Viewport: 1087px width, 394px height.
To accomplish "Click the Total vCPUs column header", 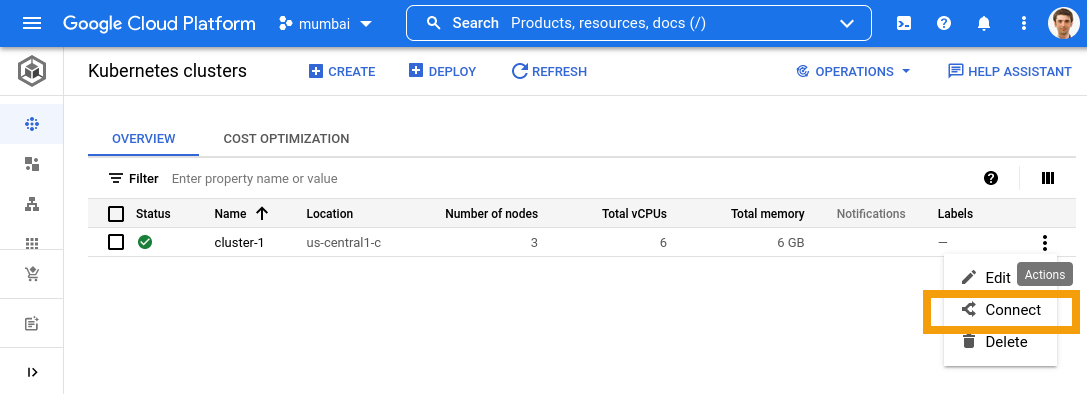I will click(634, 214).
